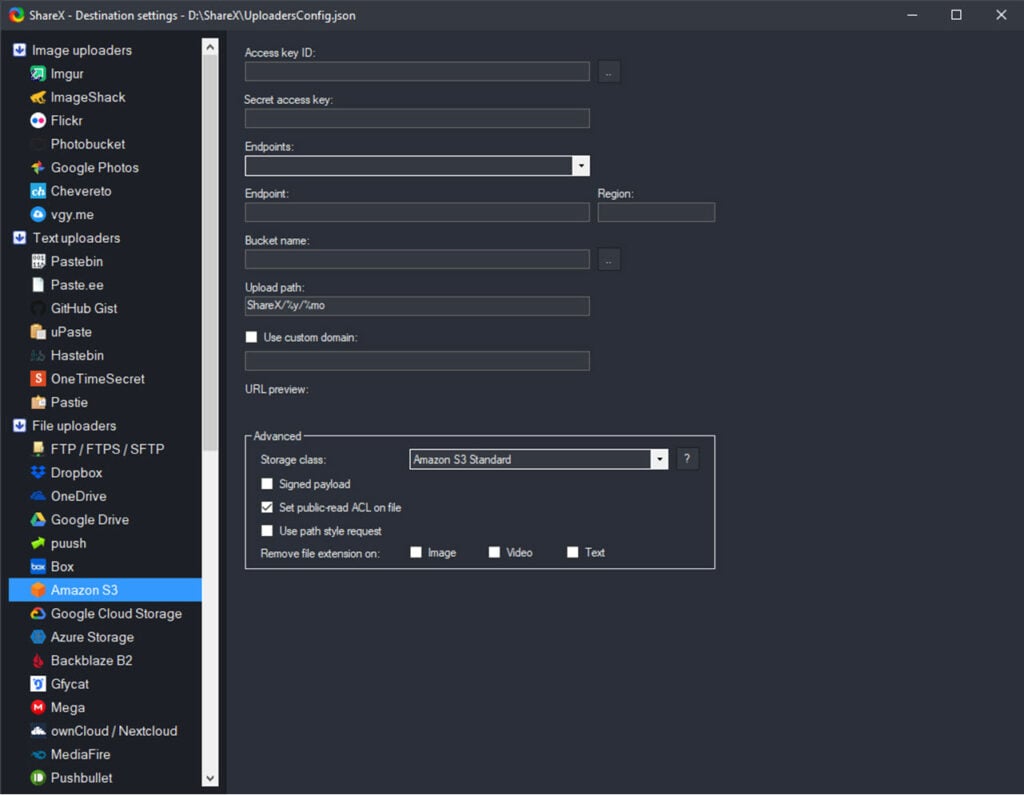Viewport: 1024px width, 795px height.
Task: Click the sidebar scroll down arrow
Action: [210, 779]
